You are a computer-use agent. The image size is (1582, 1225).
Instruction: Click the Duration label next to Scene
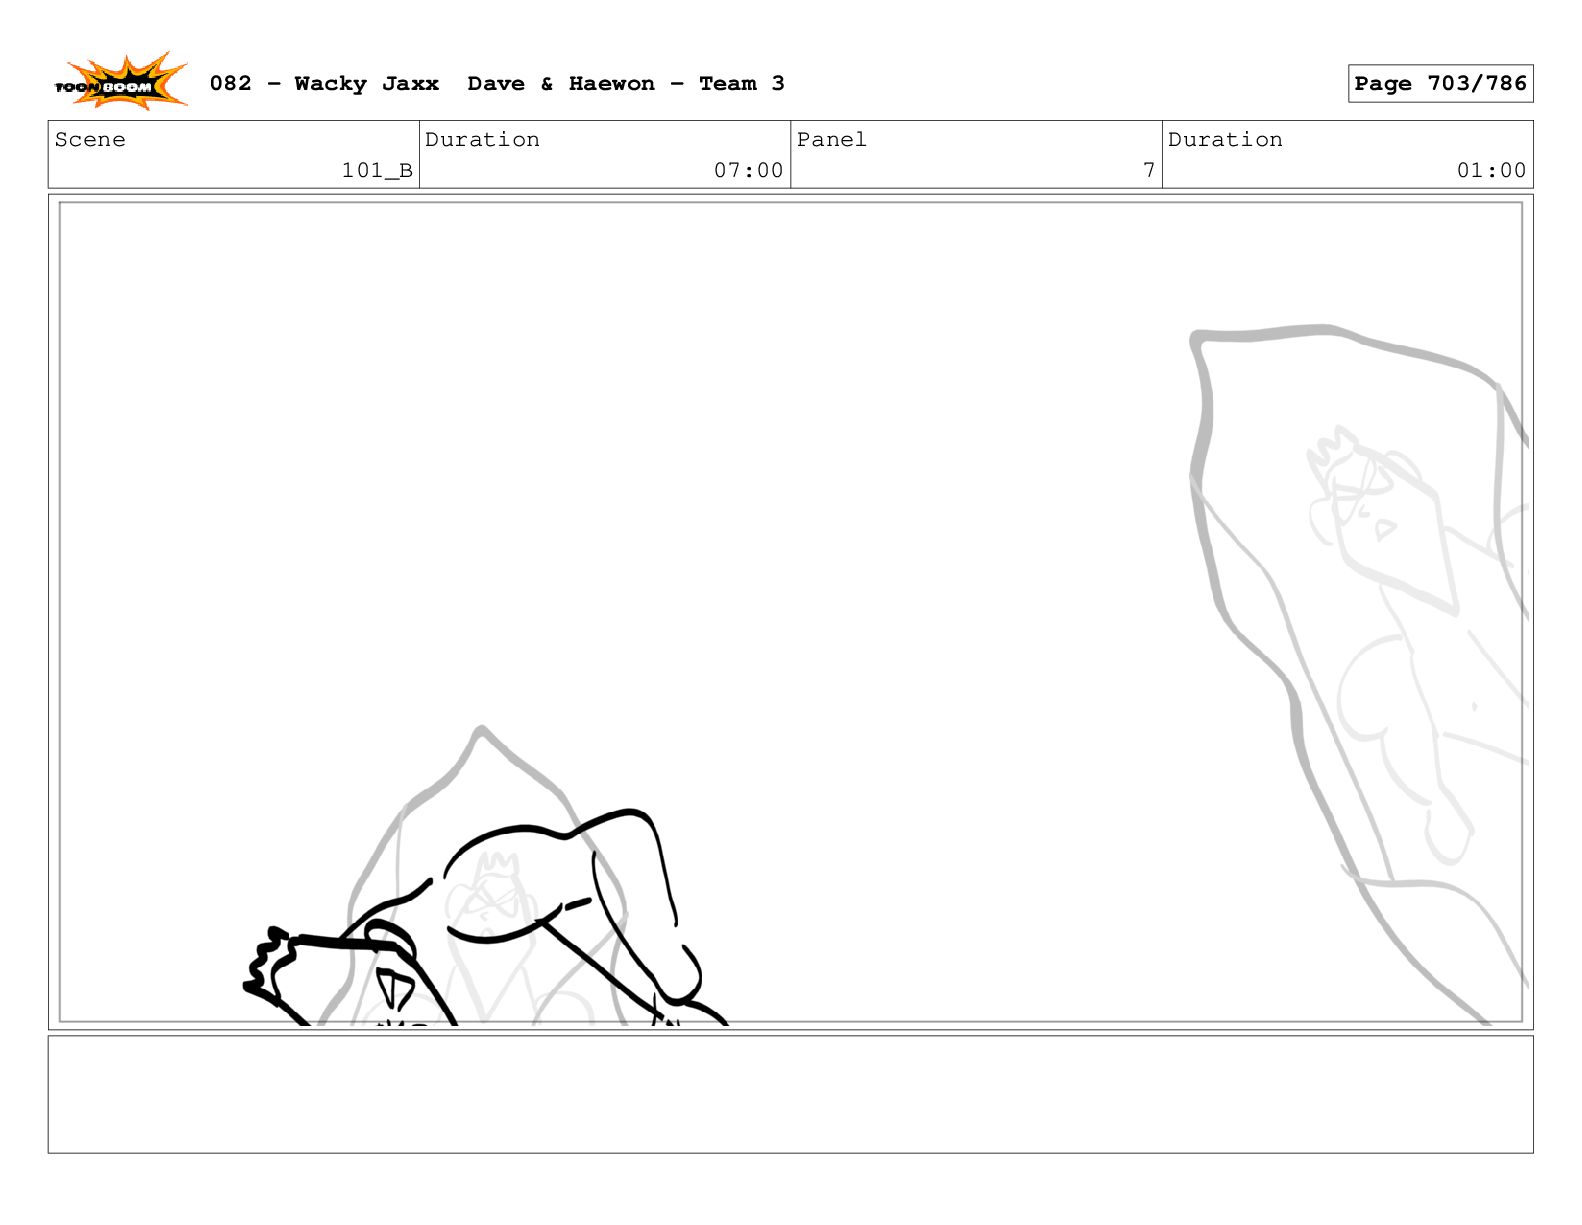(x=482, y=140)
